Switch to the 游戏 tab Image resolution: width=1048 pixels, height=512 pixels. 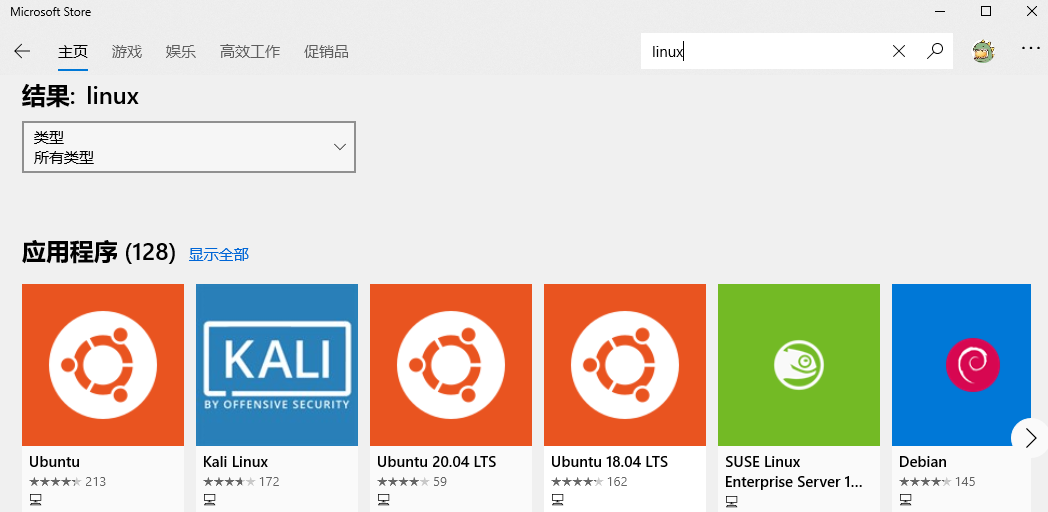(x=126, y=51)
